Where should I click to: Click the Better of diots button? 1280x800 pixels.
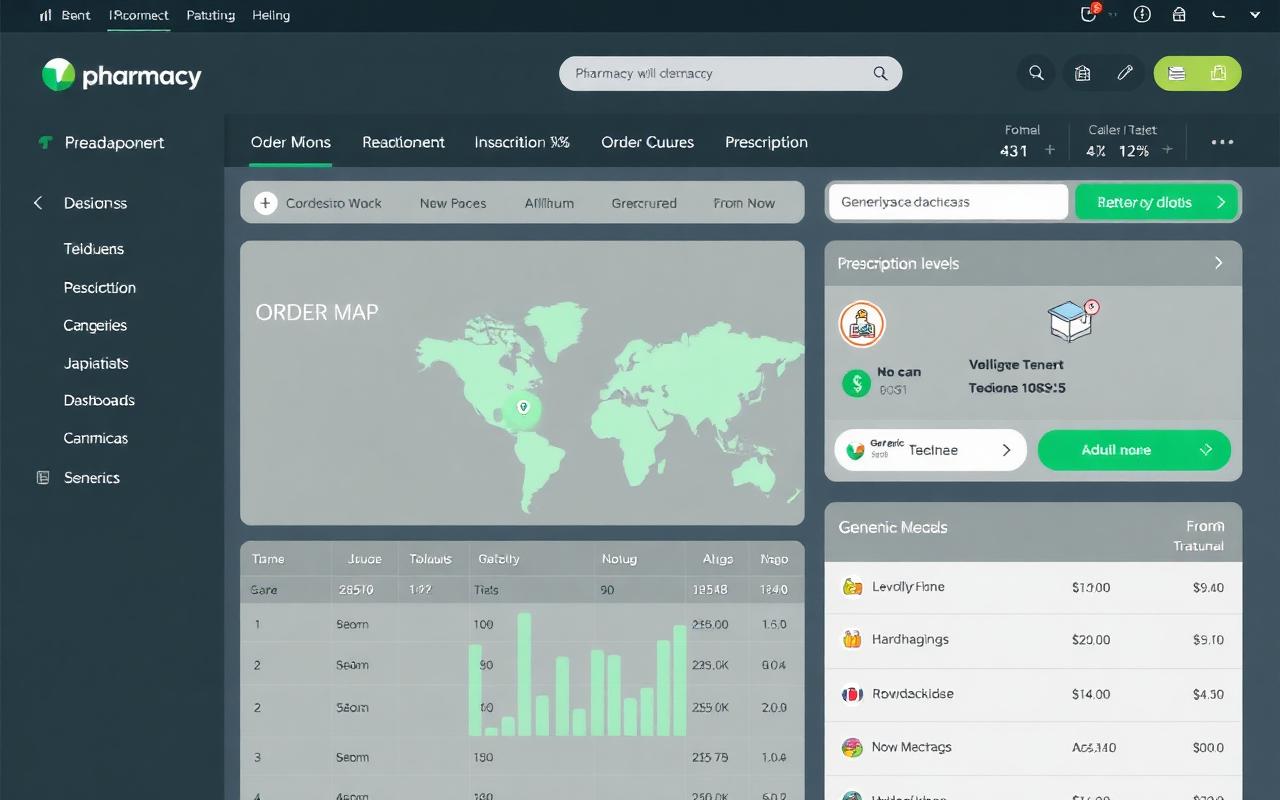click(1156, 202)
